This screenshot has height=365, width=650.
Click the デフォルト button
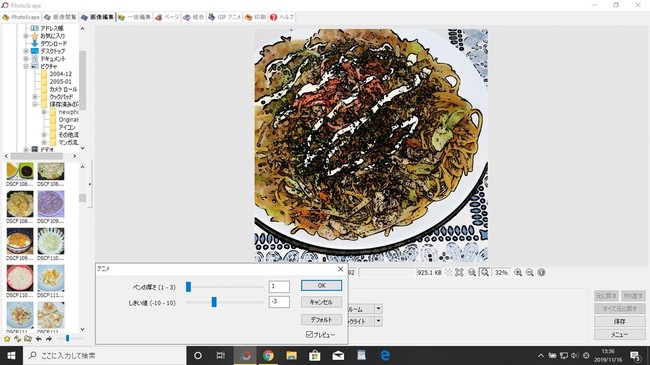point(321,320)
